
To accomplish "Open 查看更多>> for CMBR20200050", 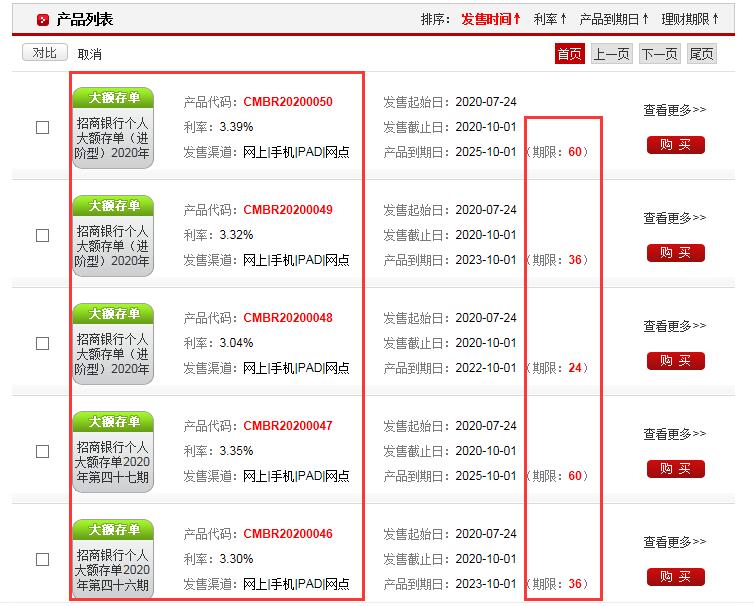I will (675, 110).
